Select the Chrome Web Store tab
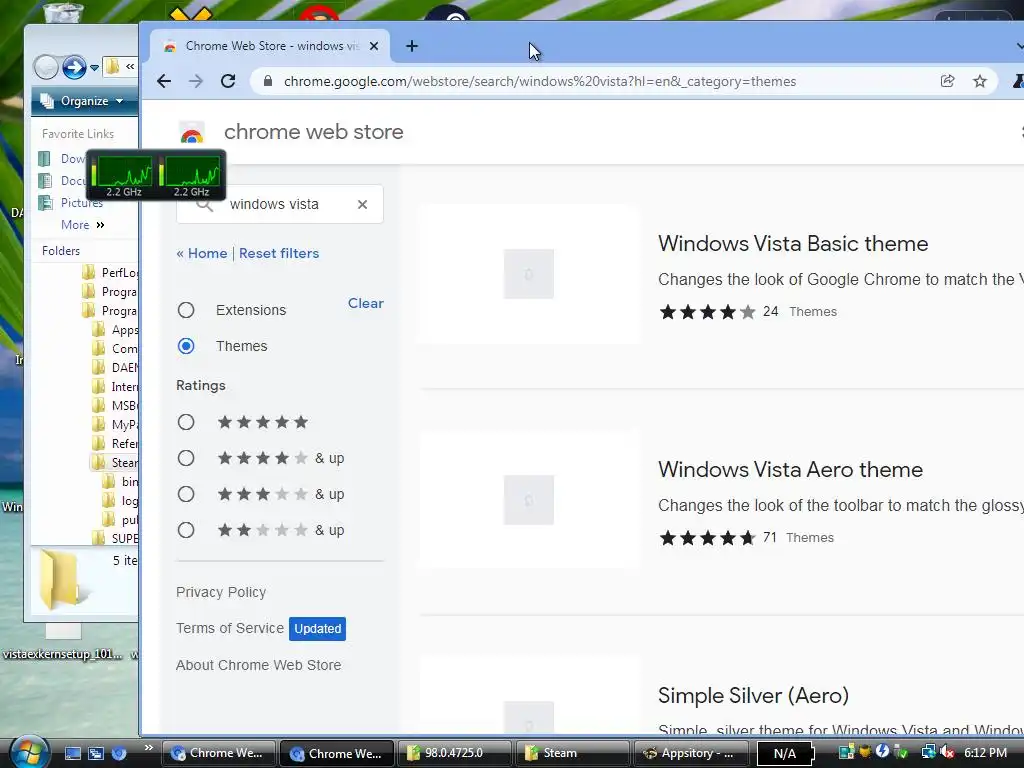 [x=270, y=46]
